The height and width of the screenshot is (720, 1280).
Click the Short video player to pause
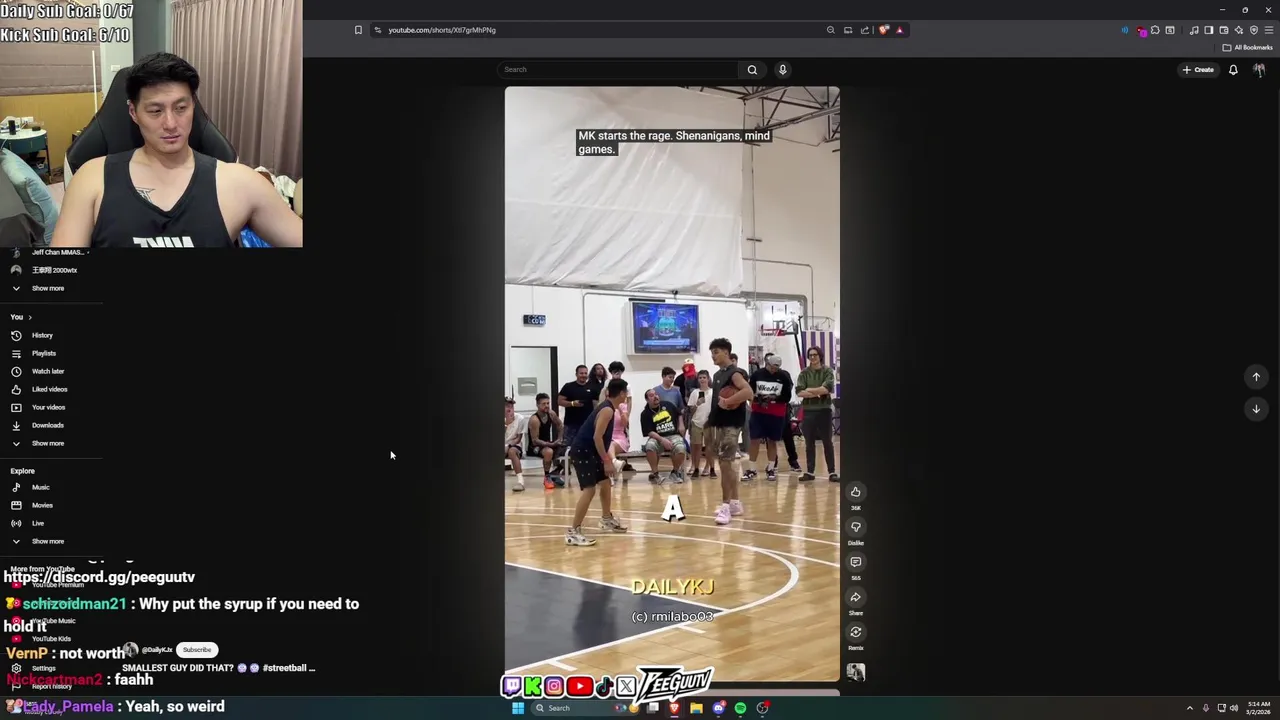[672, 384]
